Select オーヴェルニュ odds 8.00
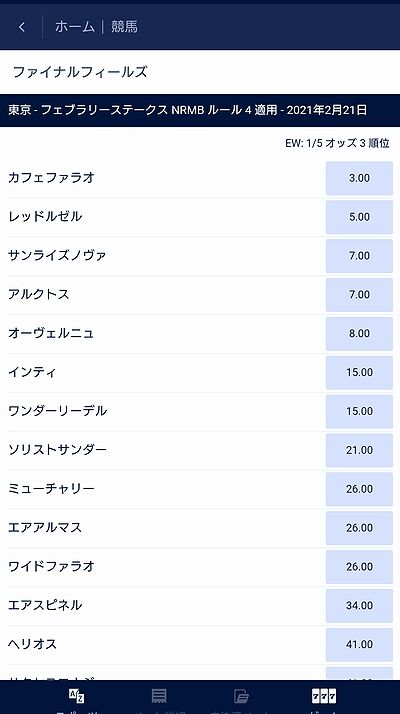 coord(359,333)
